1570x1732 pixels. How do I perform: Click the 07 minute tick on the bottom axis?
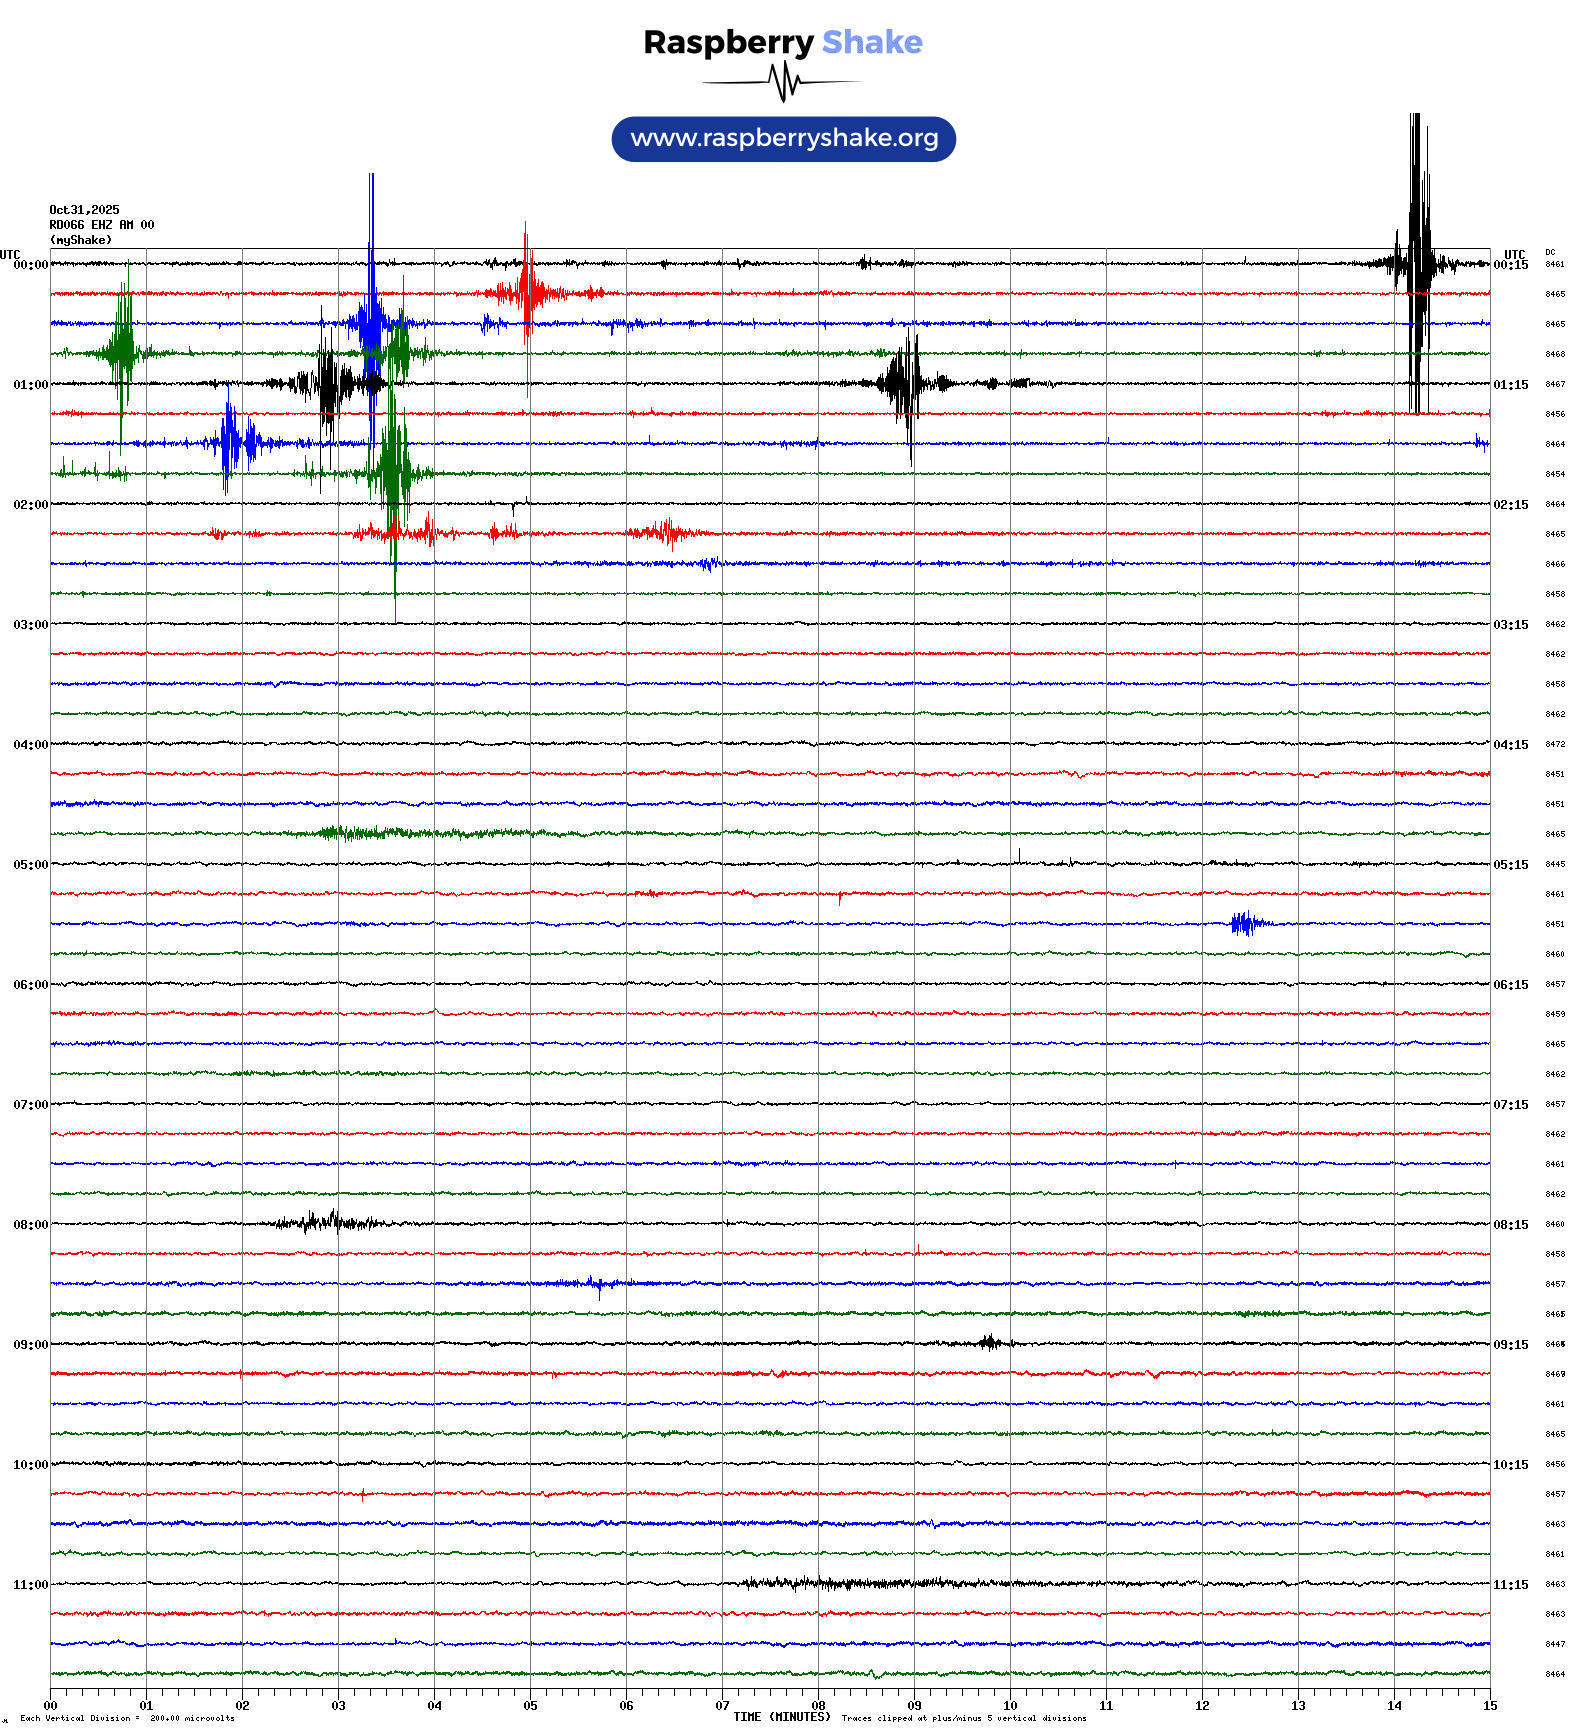click(722, 1705)
